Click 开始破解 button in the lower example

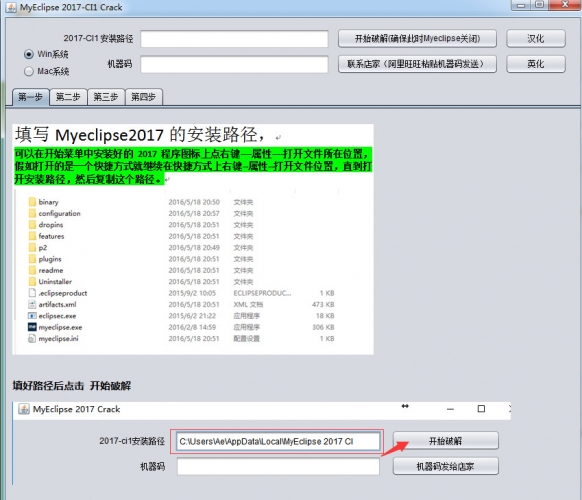(445, 441)
